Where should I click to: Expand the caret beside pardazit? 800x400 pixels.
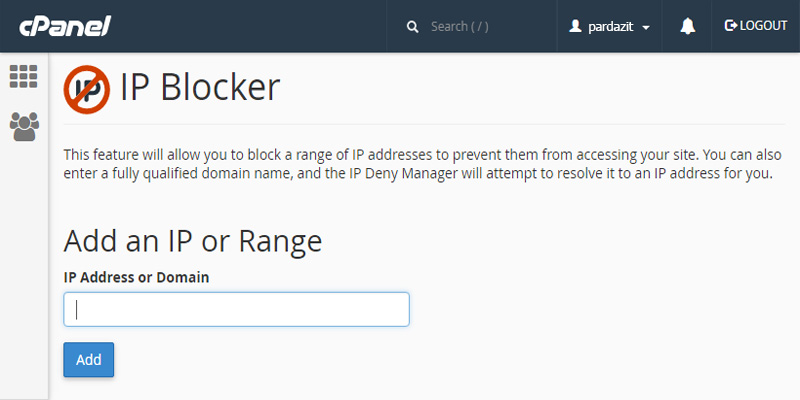point(646,28)
